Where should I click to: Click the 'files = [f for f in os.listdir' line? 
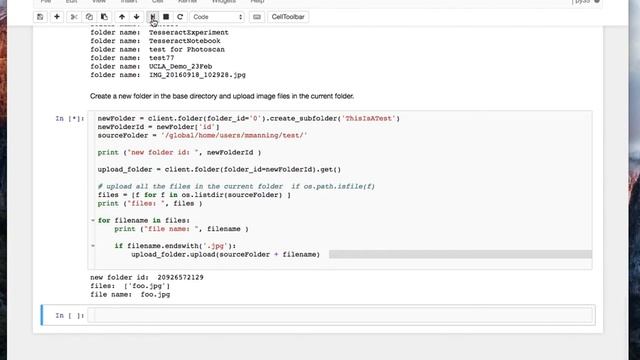(194, 195)
